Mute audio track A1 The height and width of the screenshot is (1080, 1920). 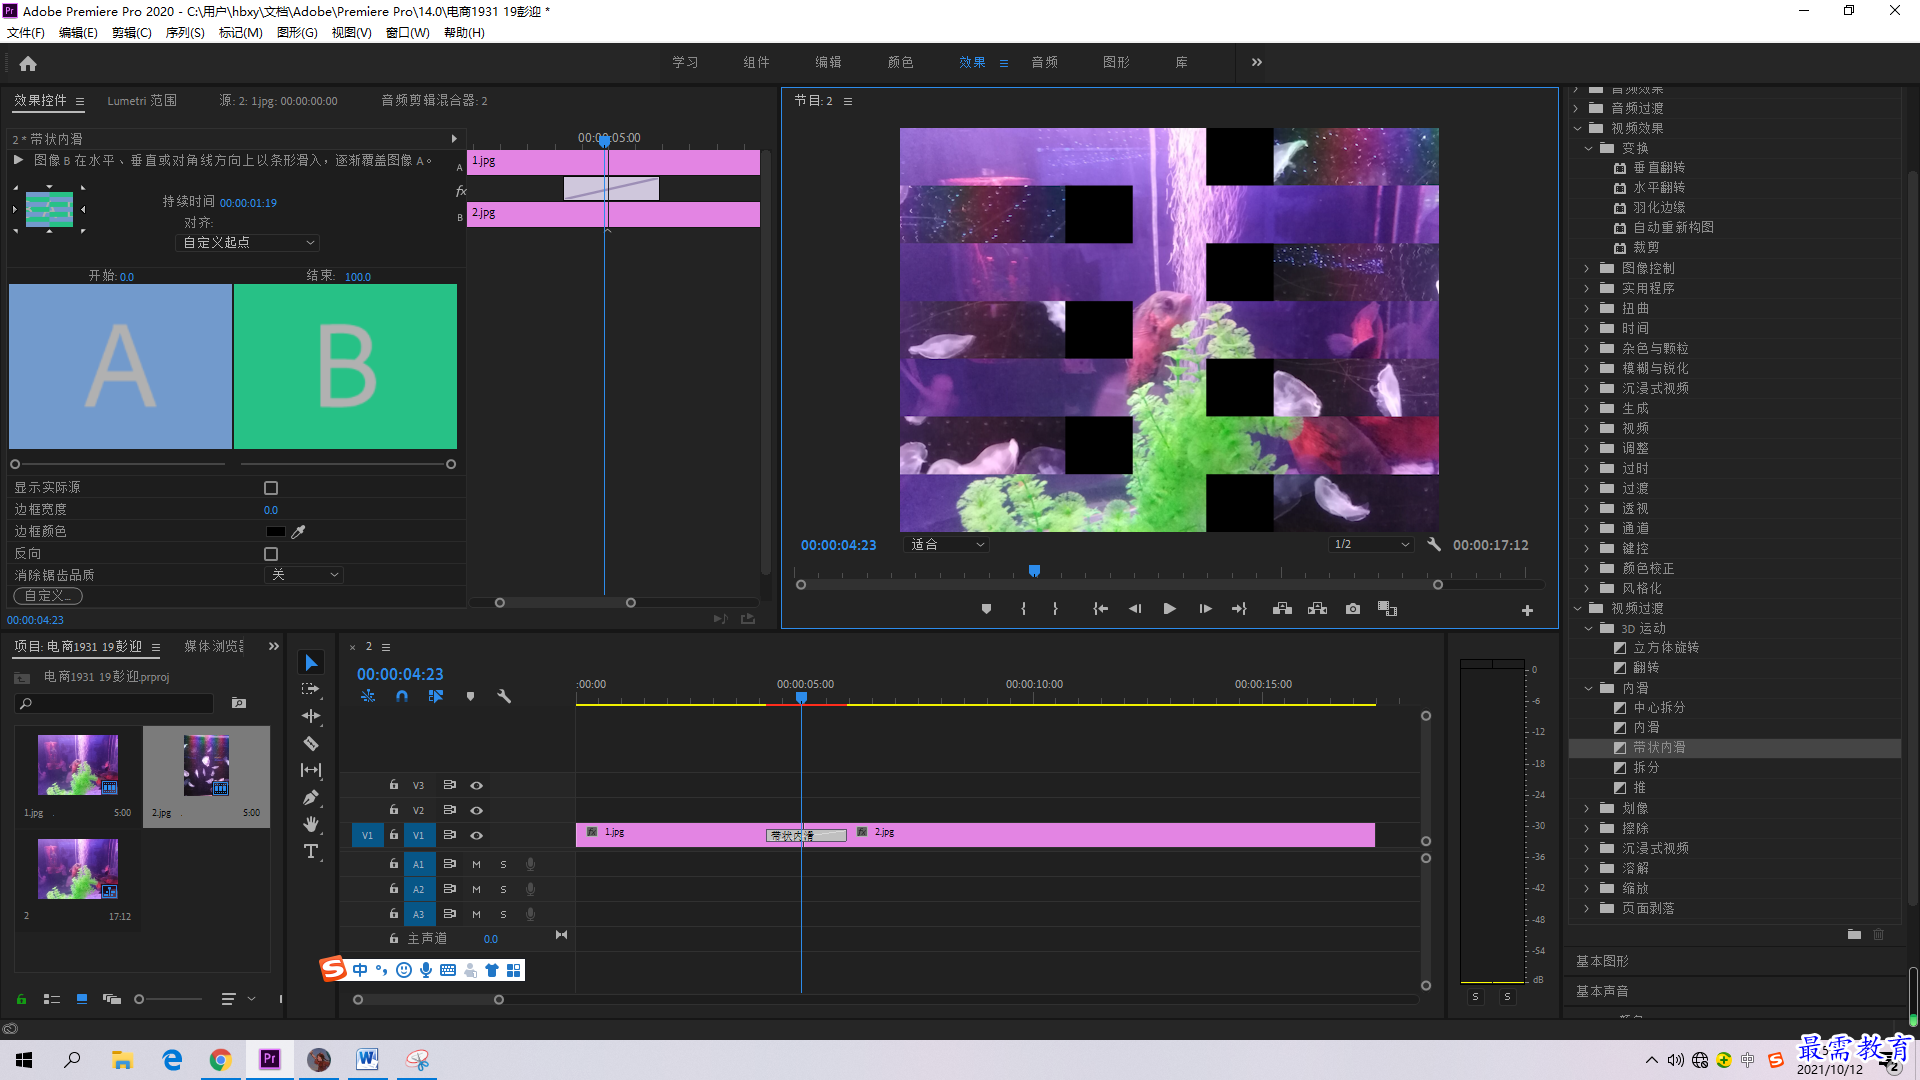[476, 864]
